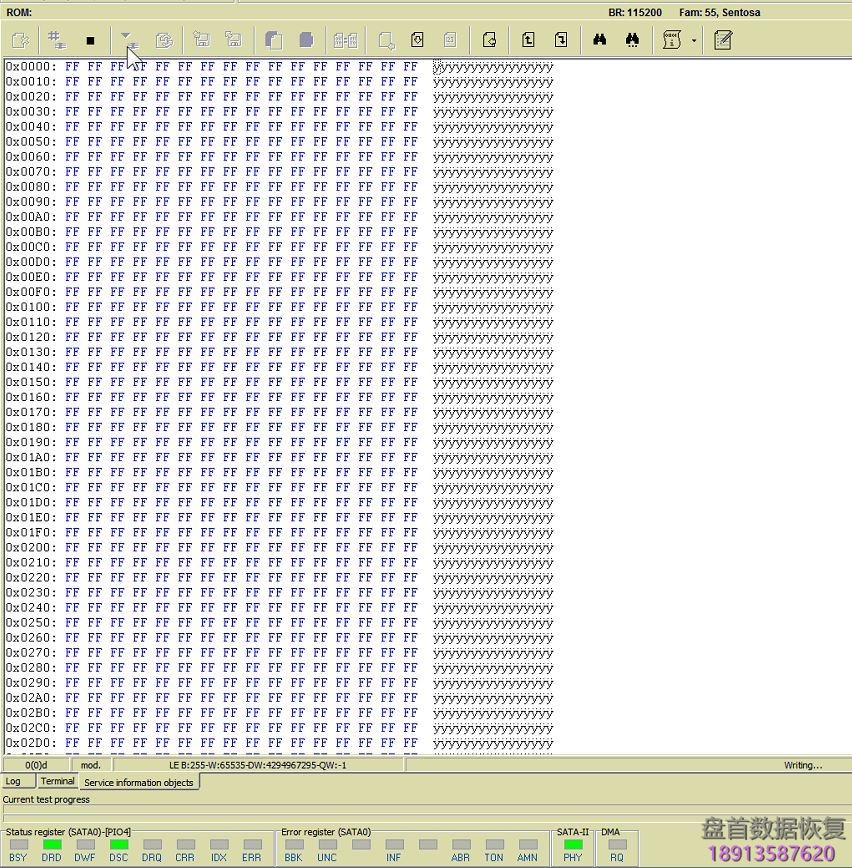The width and height of the screenshot is (852, 868).
Task: Click the first Read ROM toolbar icon
Action: click(22, 40)
